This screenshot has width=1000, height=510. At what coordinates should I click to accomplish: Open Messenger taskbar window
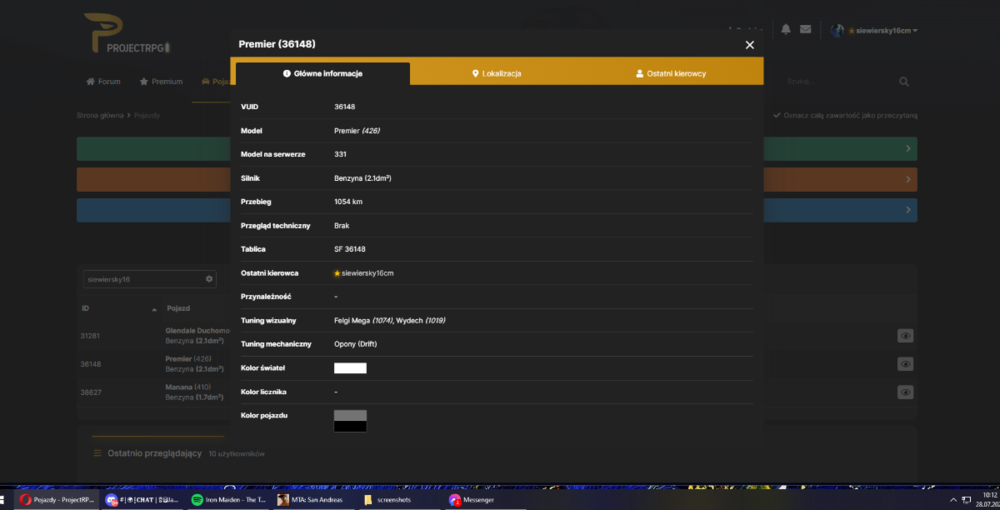pyautogui.click(x=484, y=500)
